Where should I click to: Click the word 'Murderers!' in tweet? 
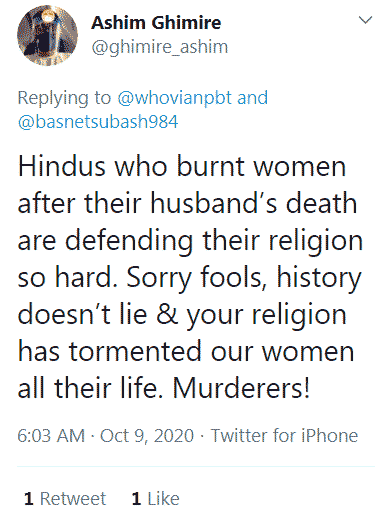[x=242, y=388]
